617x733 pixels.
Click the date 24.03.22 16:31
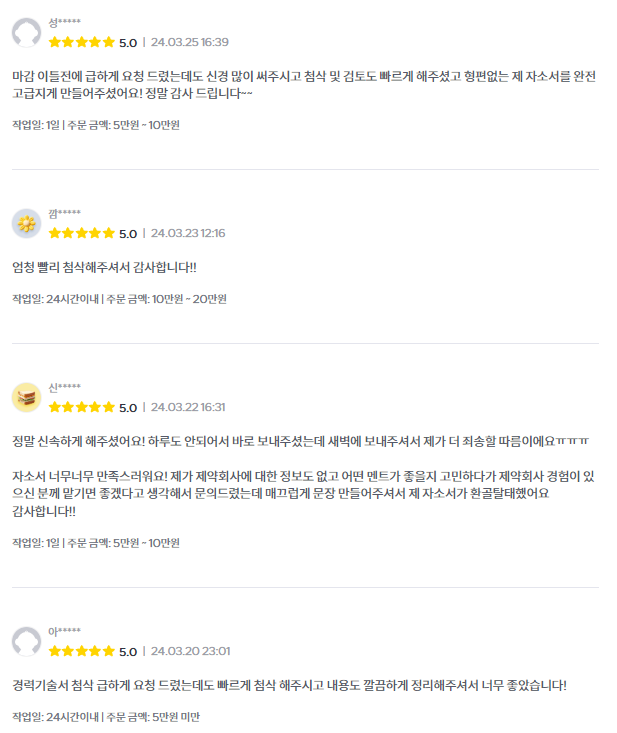[188, 407]
